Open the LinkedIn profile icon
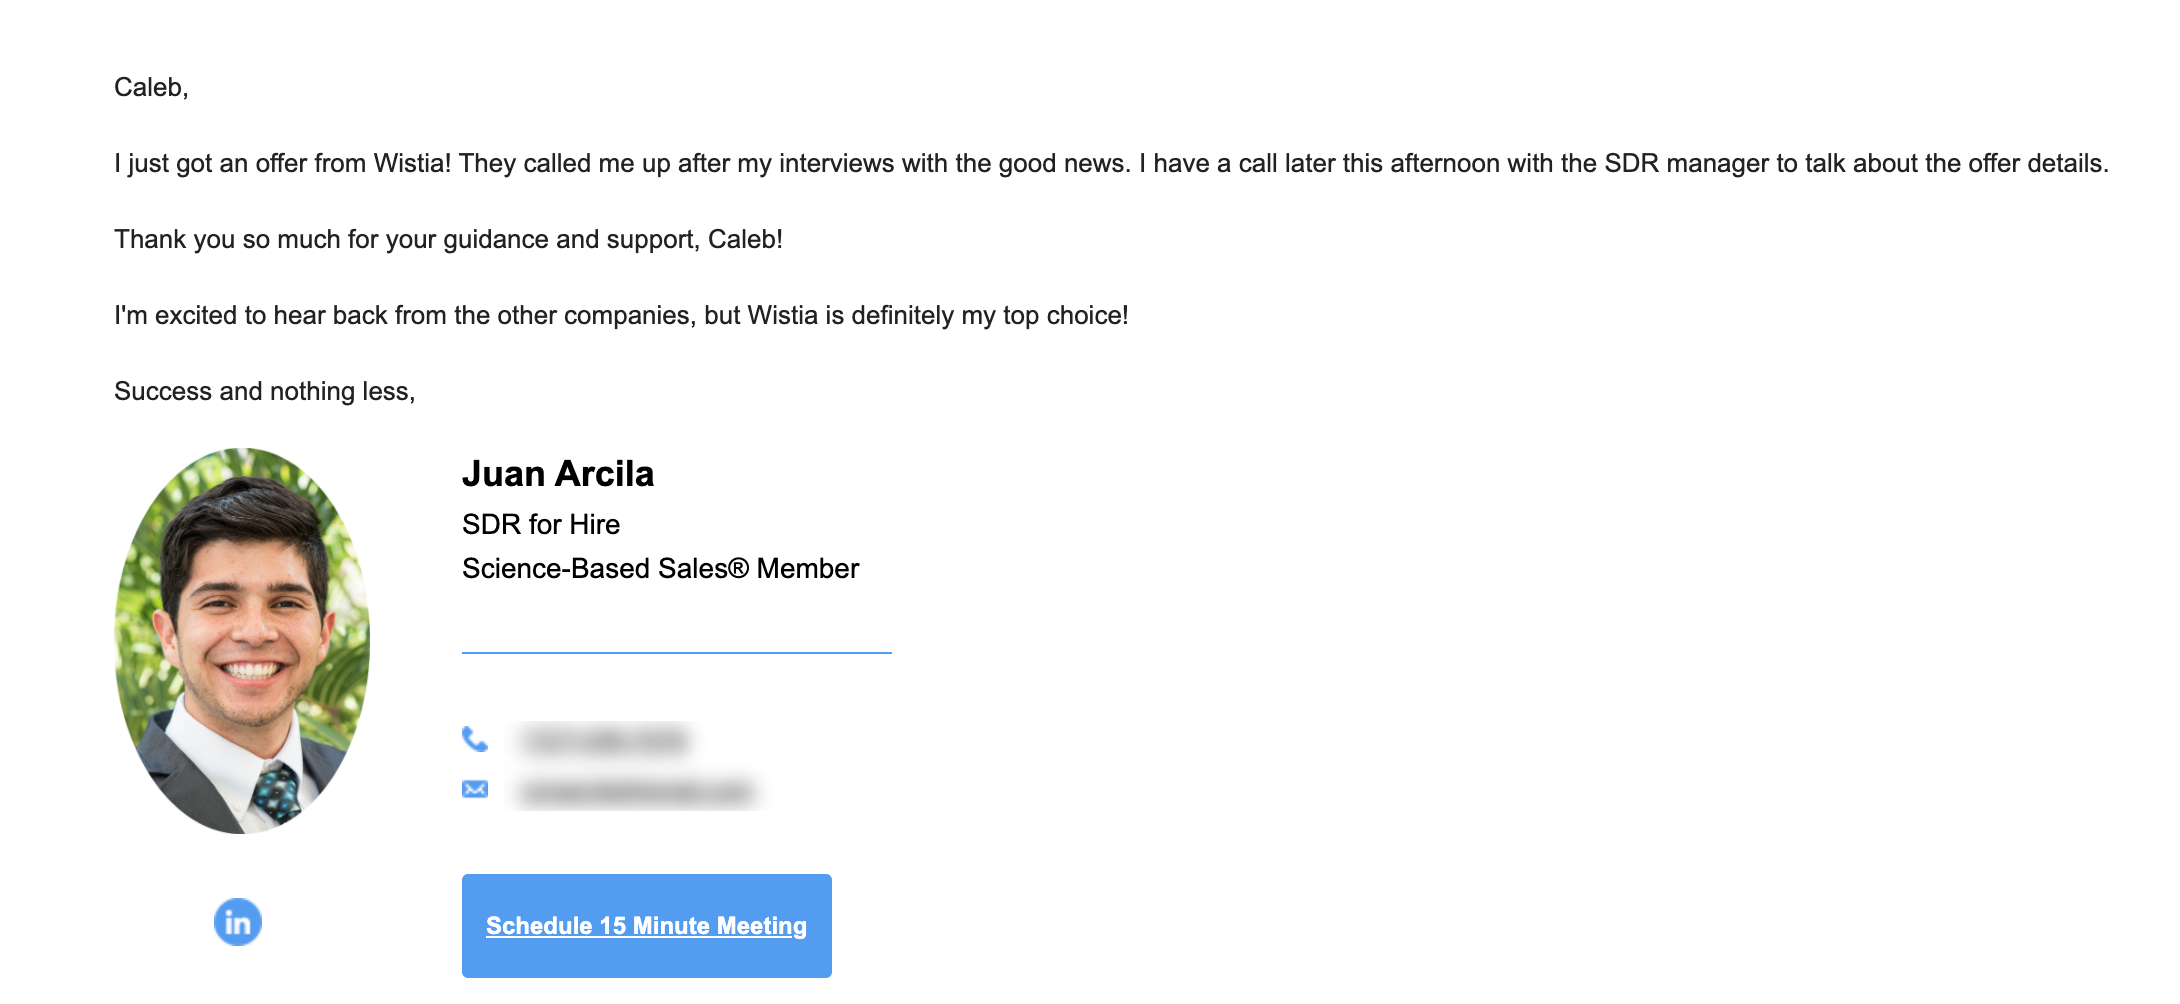The width and height of the screenshot is (2180, 1004). point(238,922)
